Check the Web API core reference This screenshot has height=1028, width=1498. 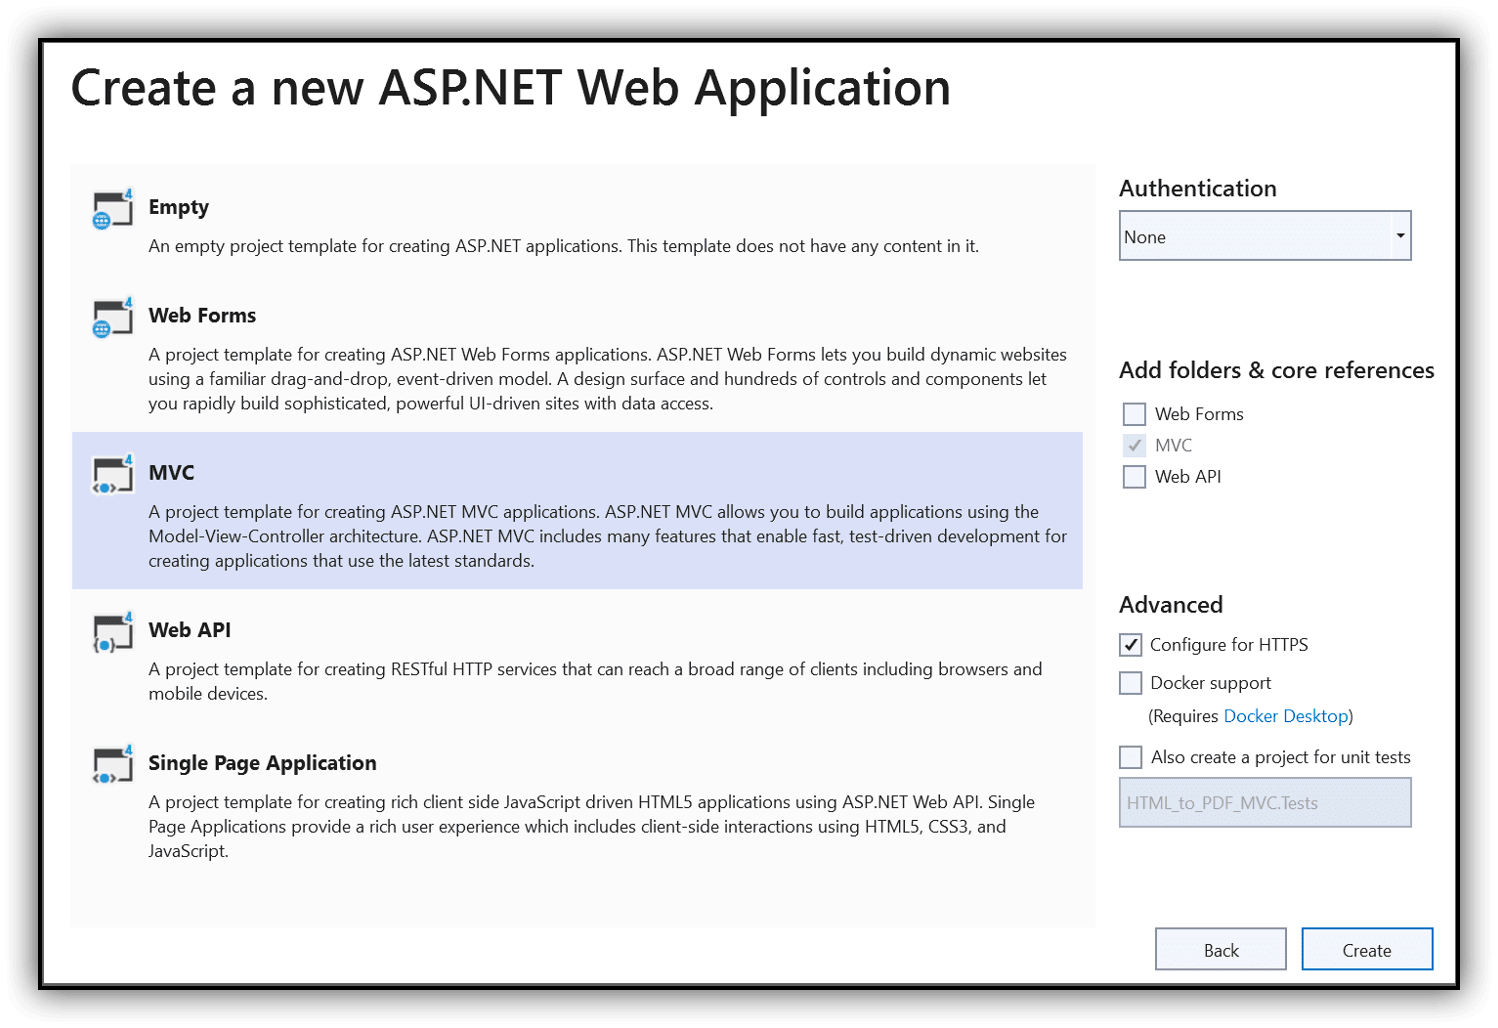[x=1134, y=476]
